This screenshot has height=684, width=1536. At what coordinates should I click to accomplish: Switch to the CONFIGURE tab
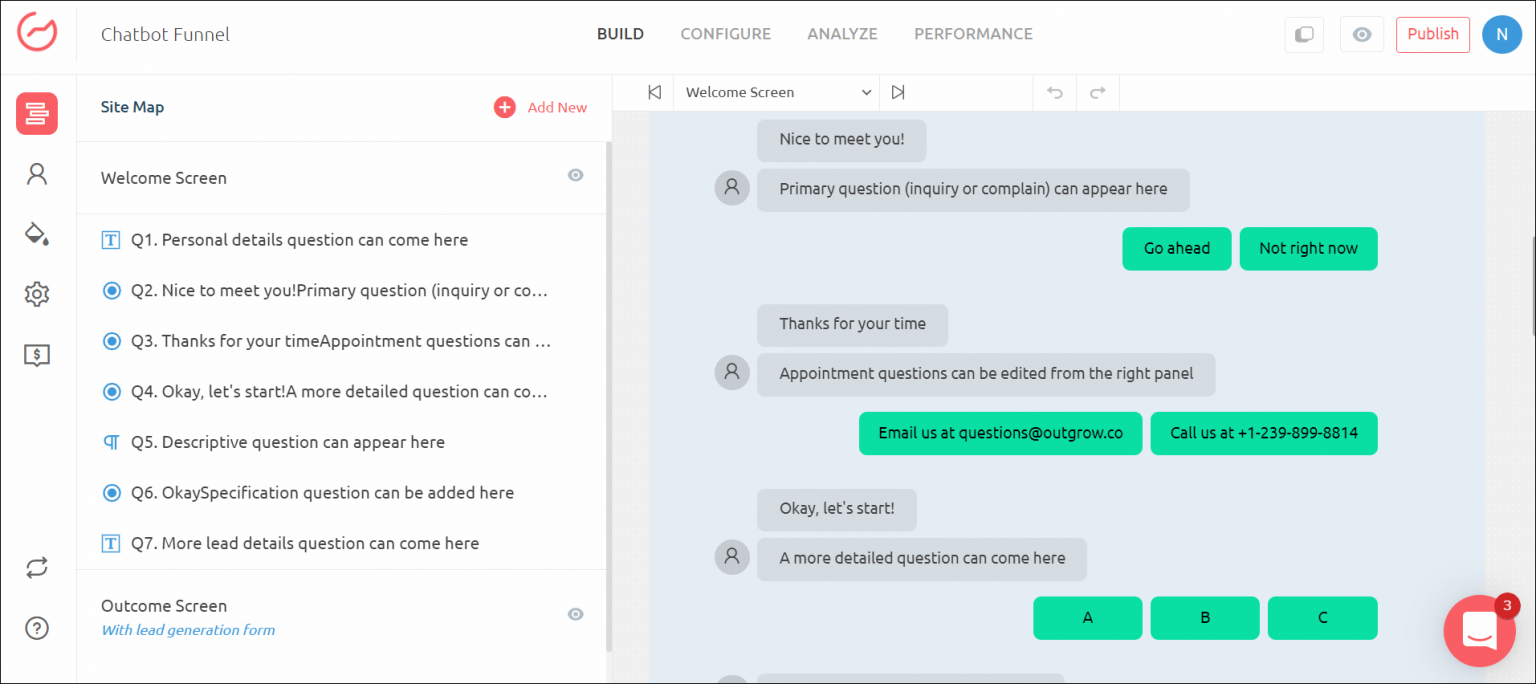pyautogui.click(x=725, y=34)
